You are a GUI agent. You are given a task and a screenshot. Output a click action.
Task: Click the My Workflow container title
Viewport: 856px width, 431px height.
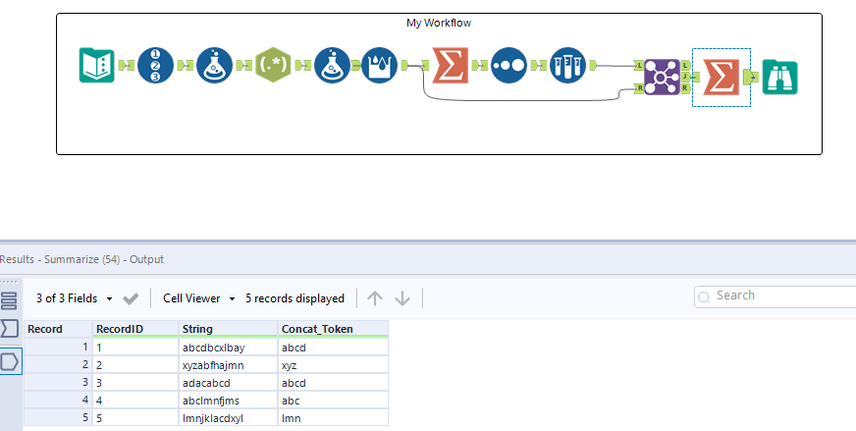[438, 23]
